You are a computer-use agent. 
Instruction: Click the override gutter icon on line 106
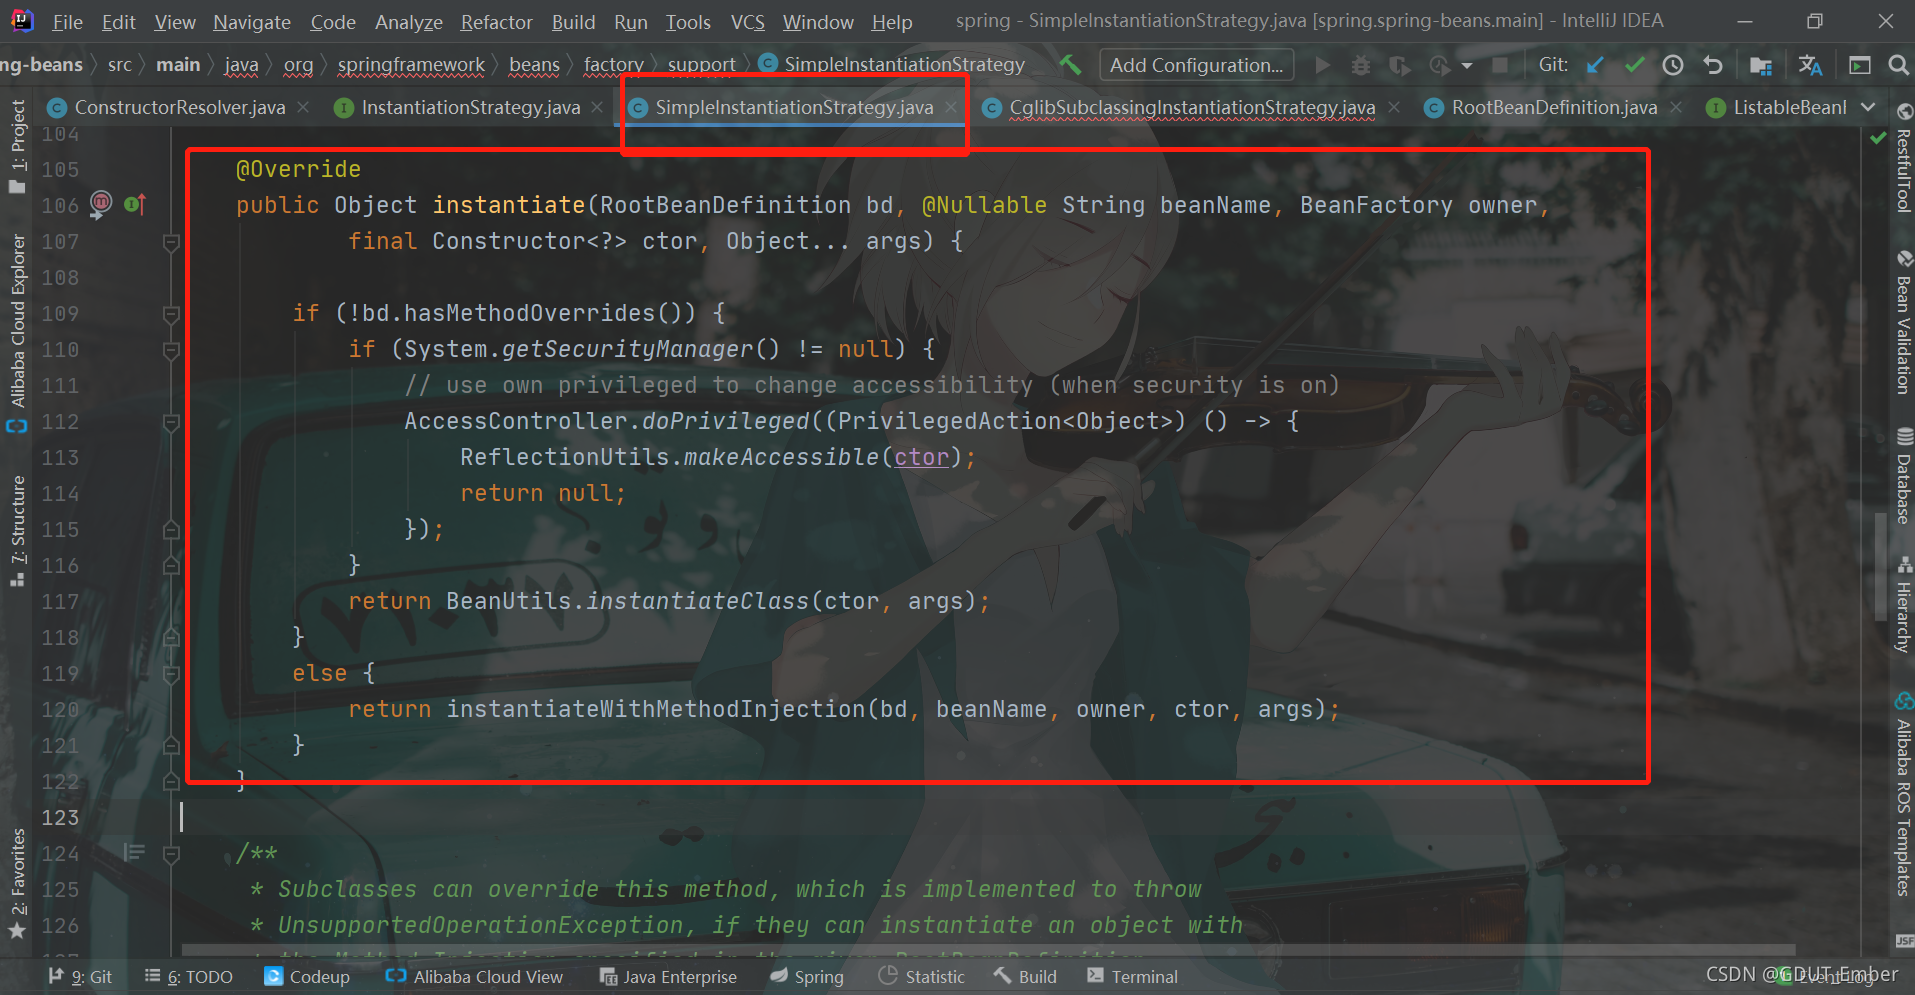click(x=101, y=204)
